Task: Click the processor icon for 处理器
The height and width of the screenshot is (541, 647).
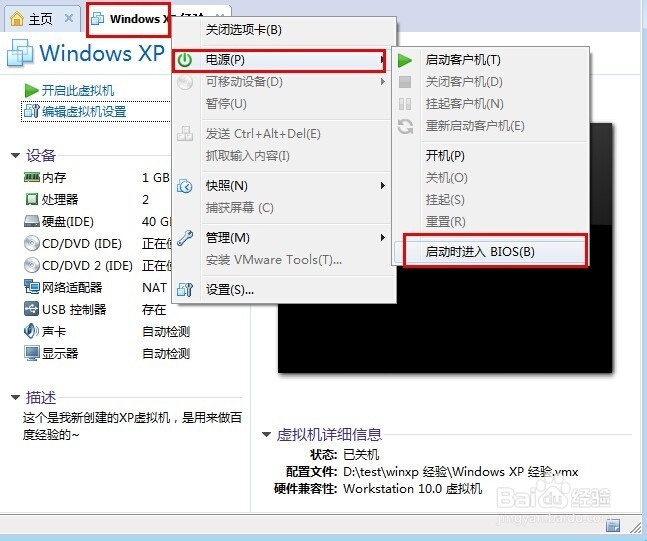Action: (32, 199)
